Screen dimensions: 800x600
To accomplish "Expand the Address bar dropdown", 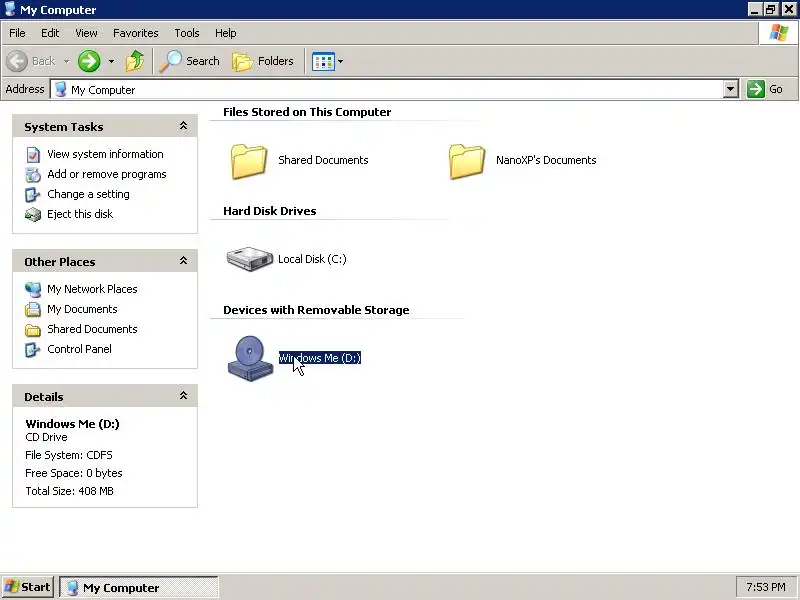I will tap(731, 89).
